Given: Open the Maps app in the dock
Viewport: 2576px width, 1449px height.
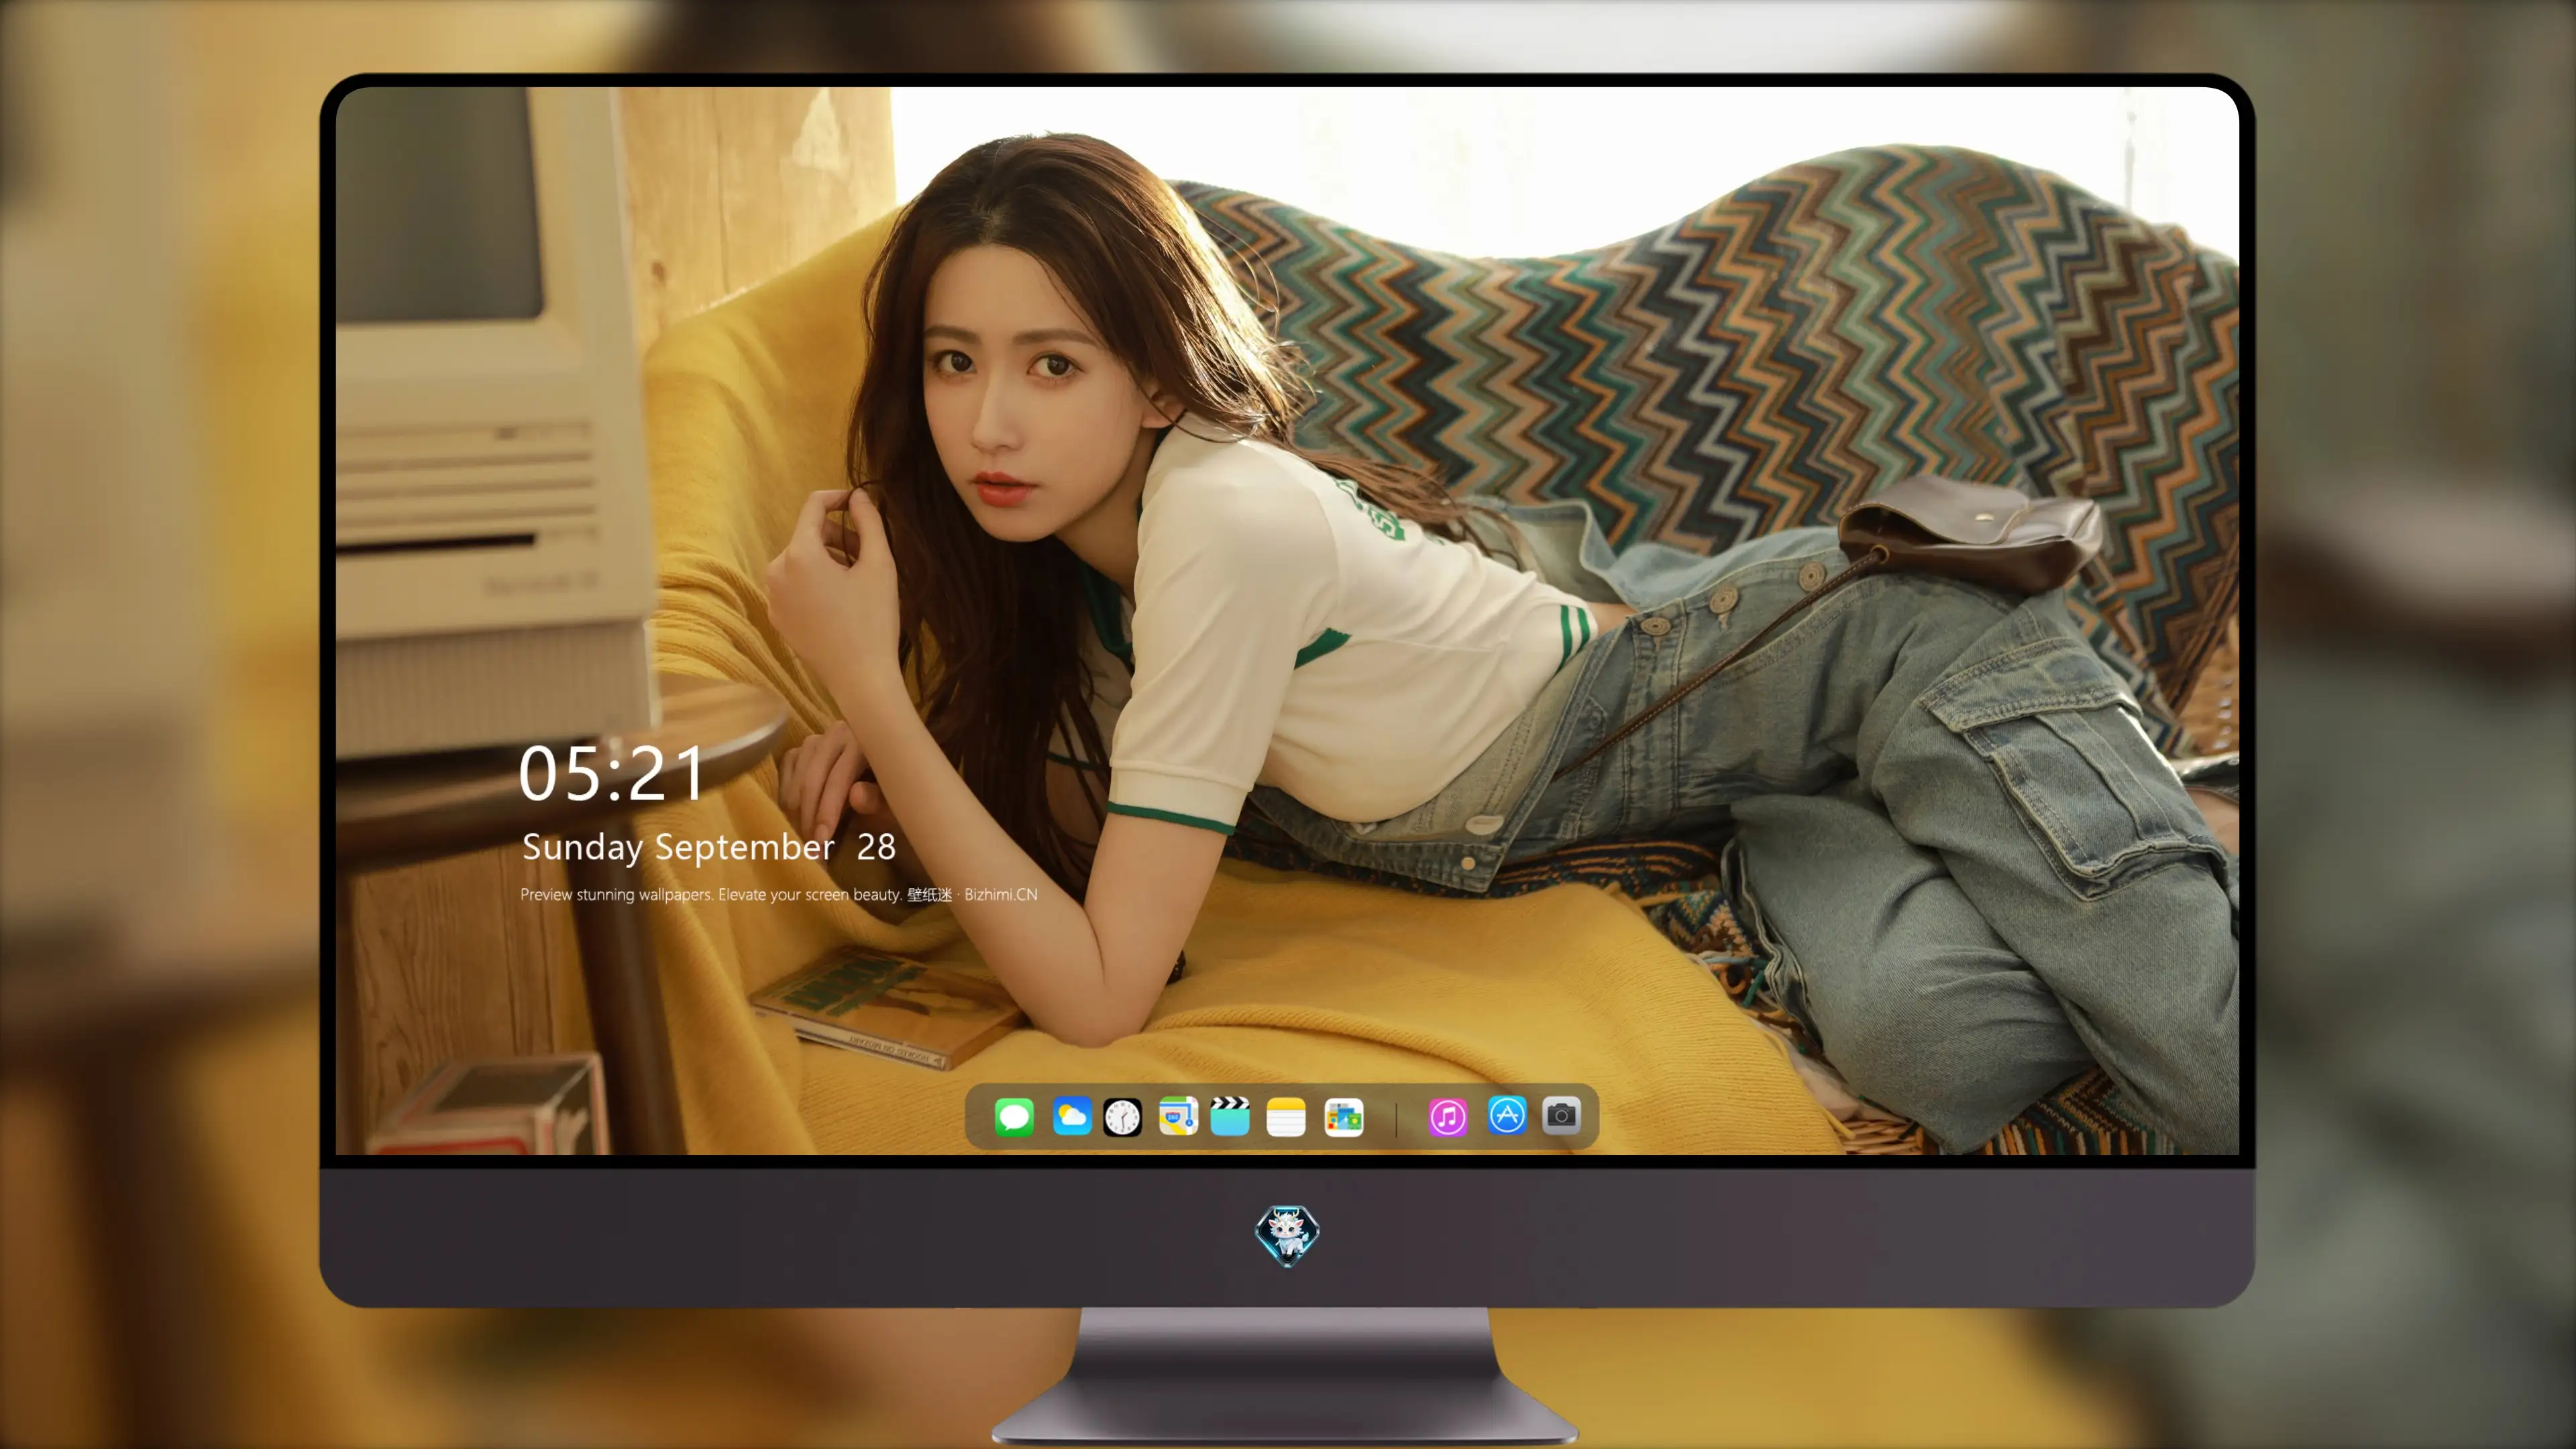Looking at the screenshot, I should point(1178,1116).
